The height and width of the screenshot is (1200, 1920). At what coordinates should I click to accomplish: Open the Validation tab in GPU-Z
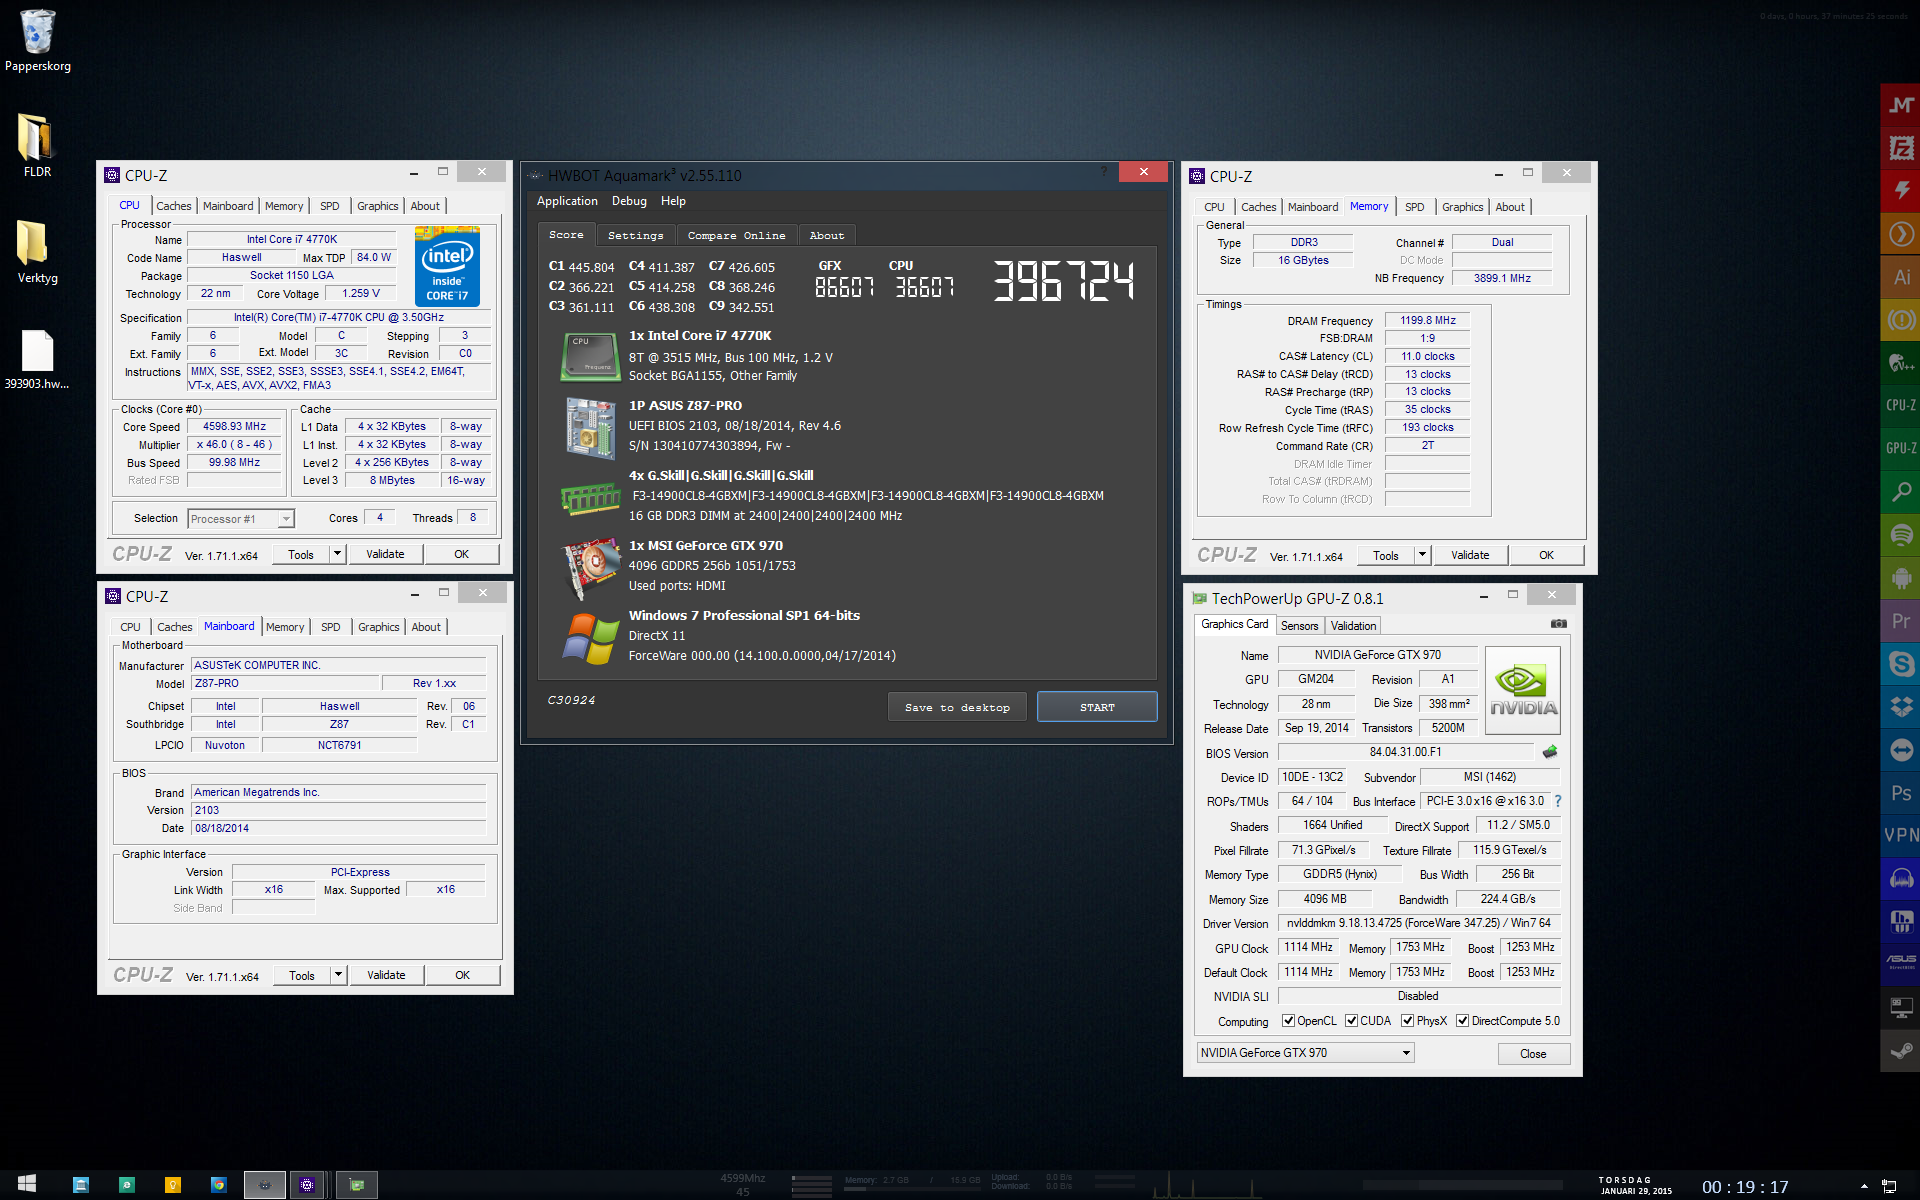click(1353, 626)
